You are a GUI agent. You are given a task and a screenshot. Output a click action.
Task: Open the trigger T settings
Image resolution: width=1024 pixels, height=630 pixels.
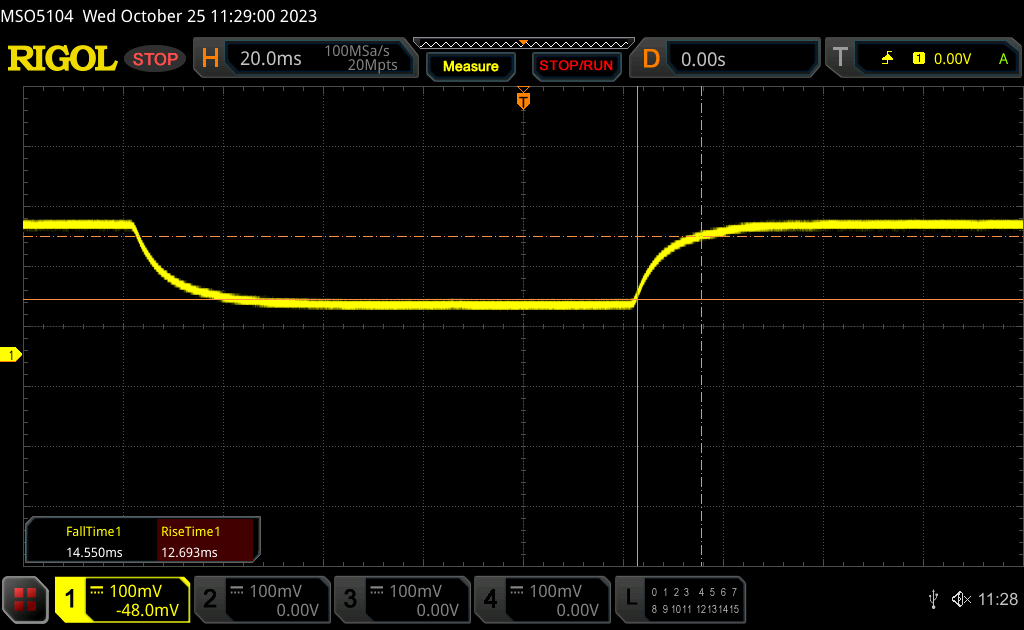coord(840,57)
